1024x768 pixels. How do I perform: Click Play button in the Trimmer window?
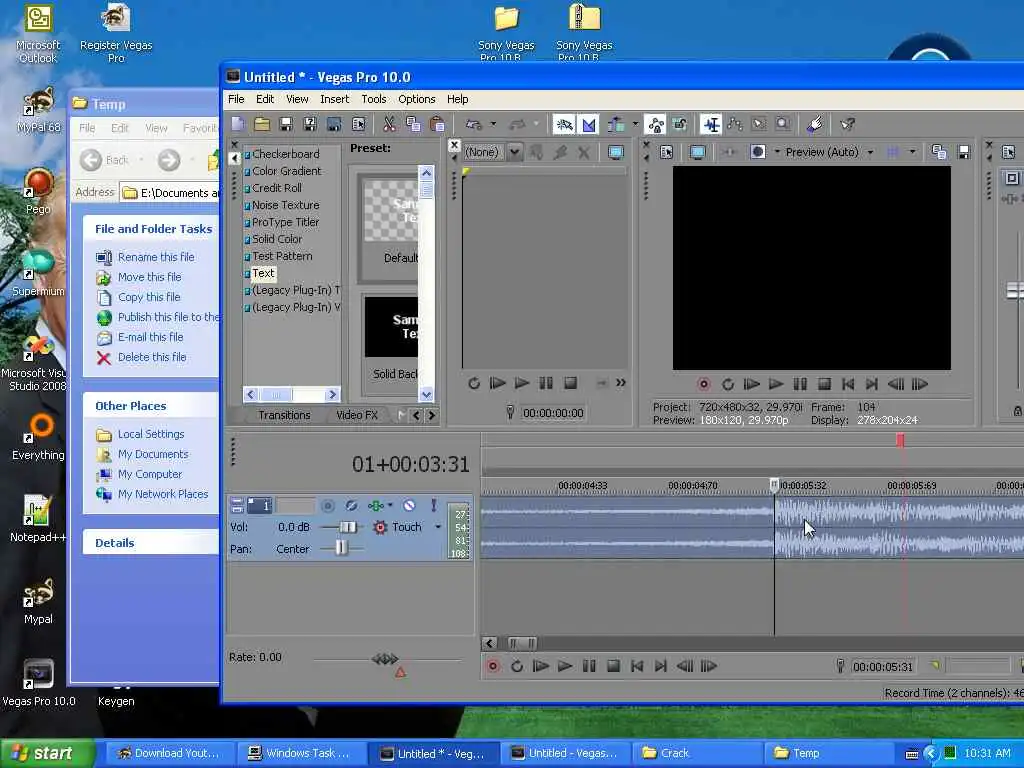pos(521,383)
